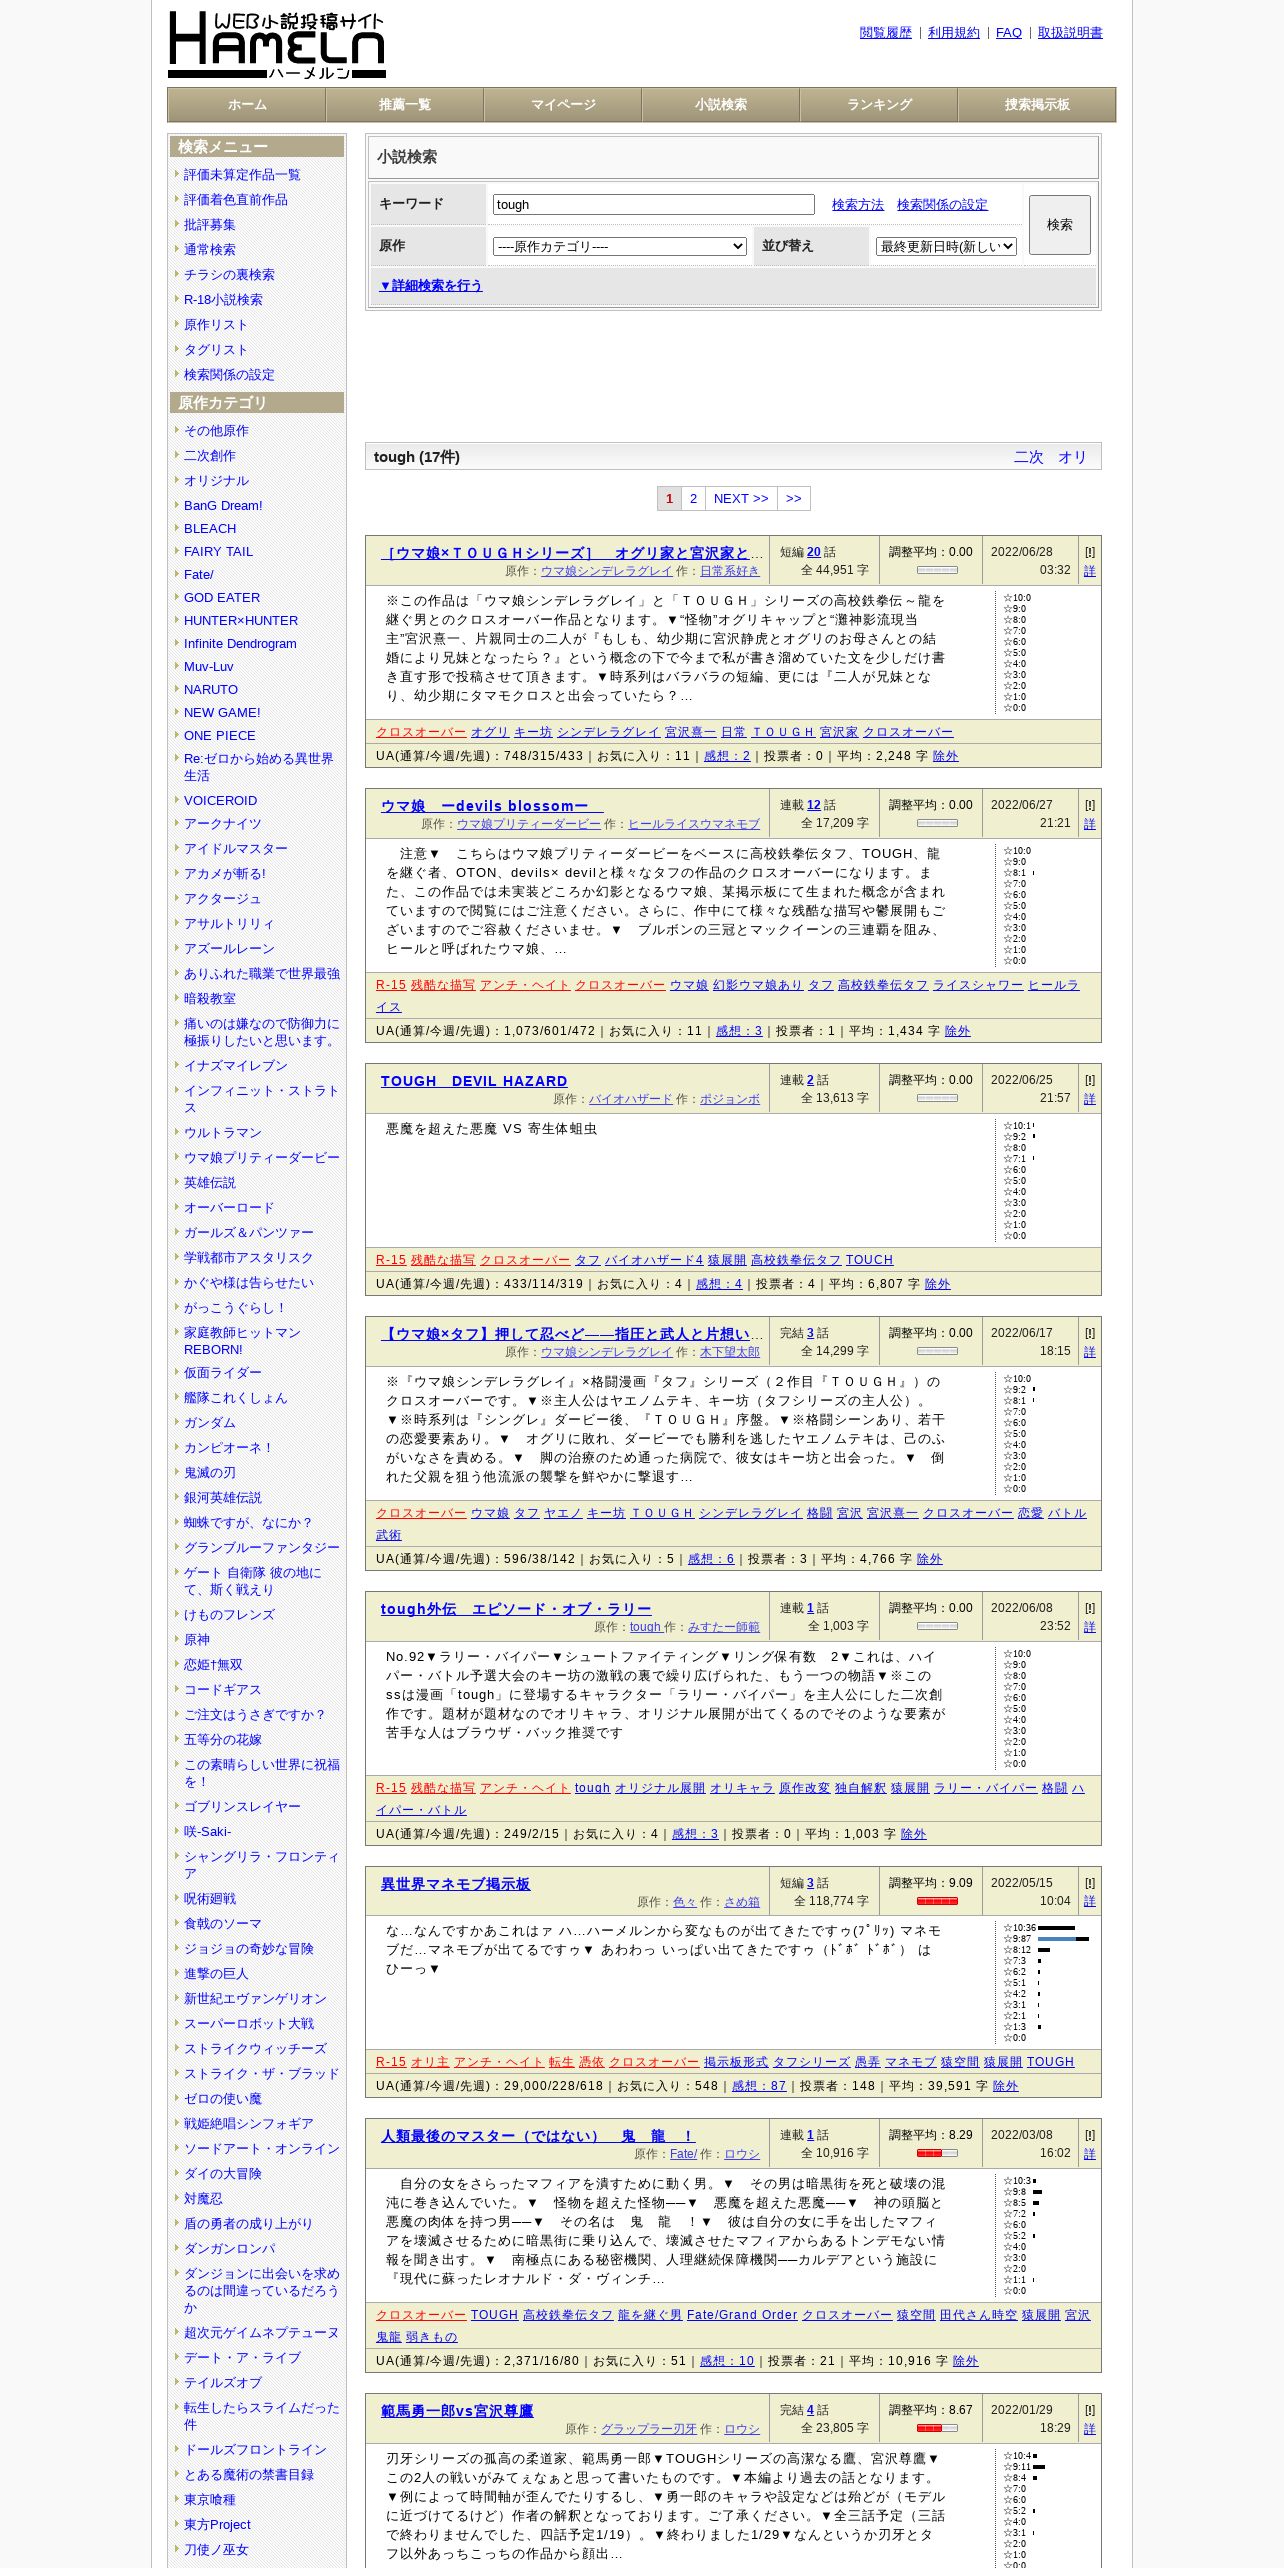Click NEXT >> pagination button
The width and height of the screenshot is (1284, 2568).
(x=741, y=499)
